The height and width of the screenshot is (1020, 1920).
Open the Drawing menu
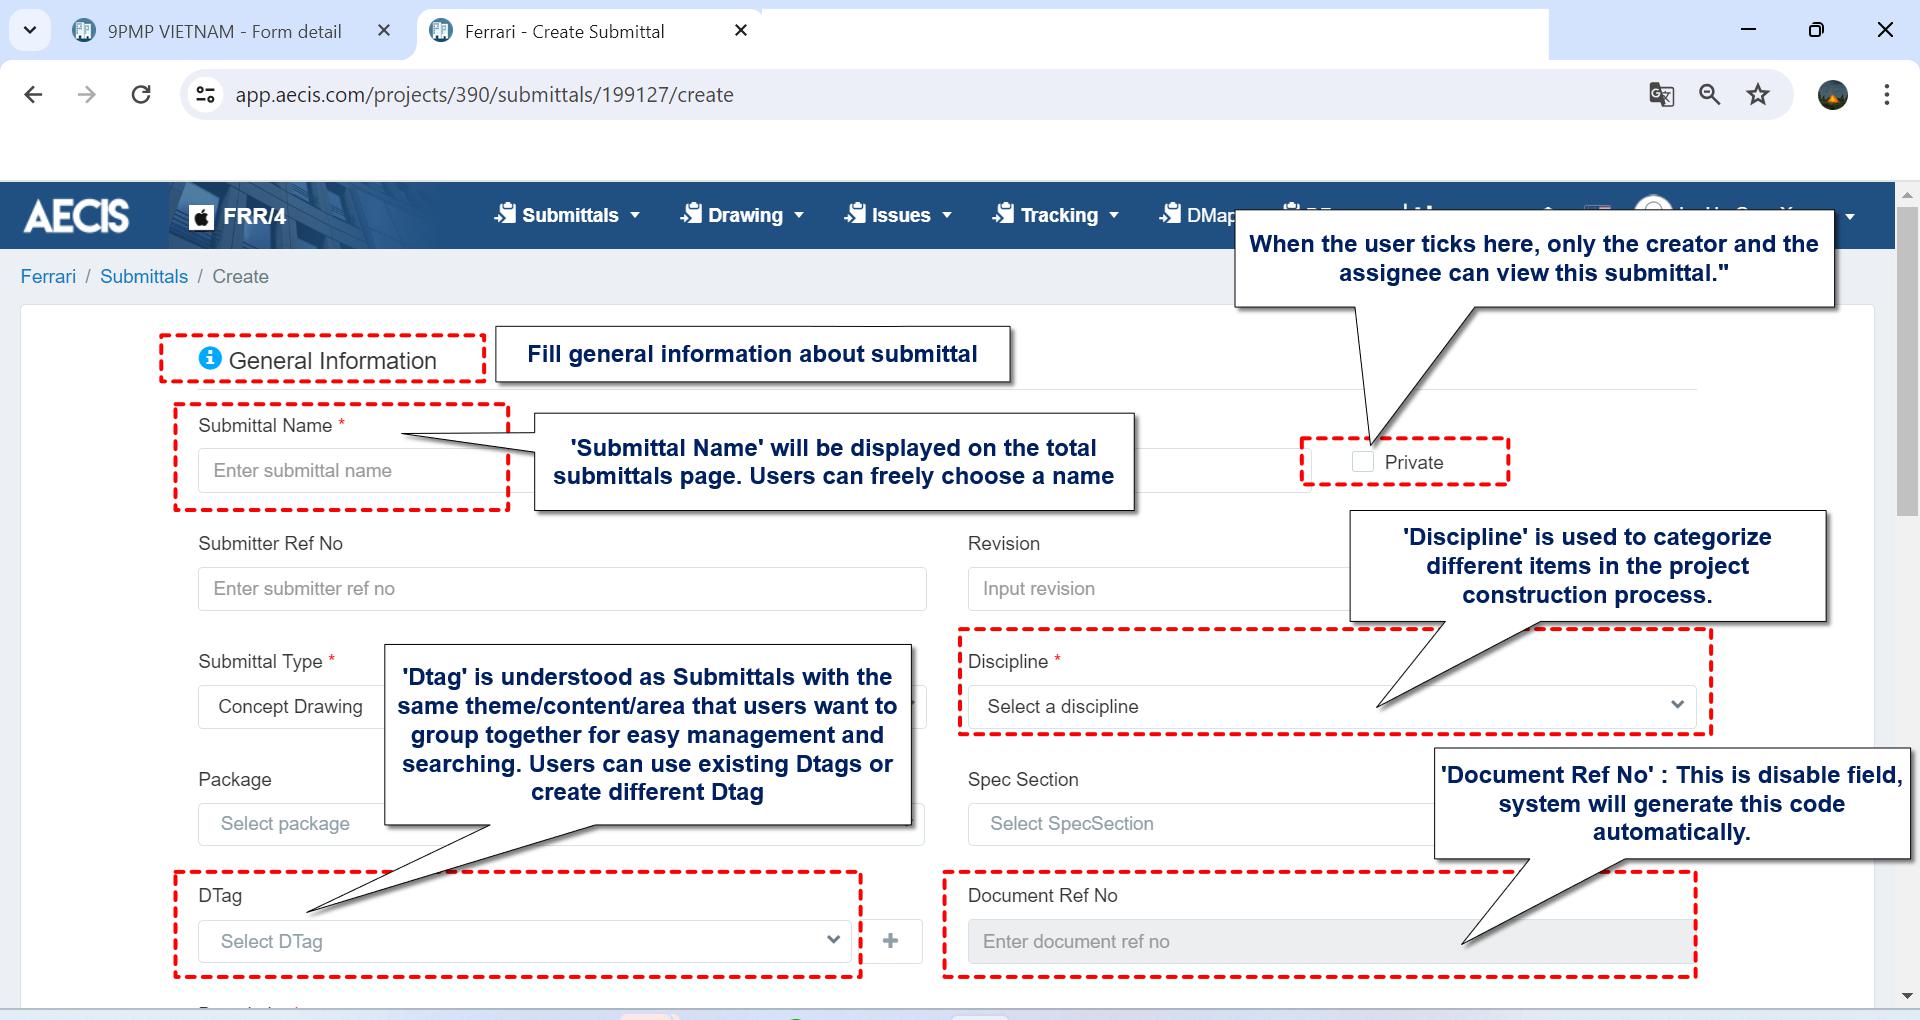pyautogui.click(x=742, y=215)
